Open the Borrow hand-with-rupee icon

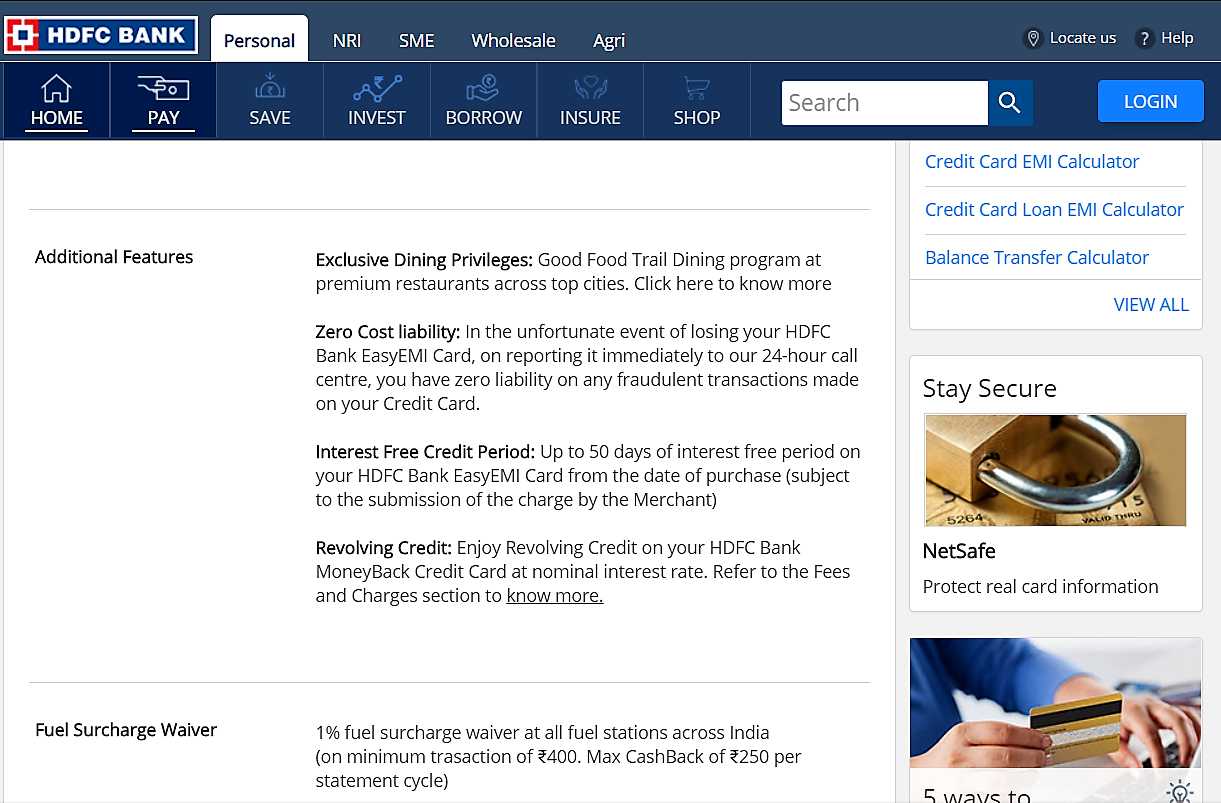click(484, 88)
